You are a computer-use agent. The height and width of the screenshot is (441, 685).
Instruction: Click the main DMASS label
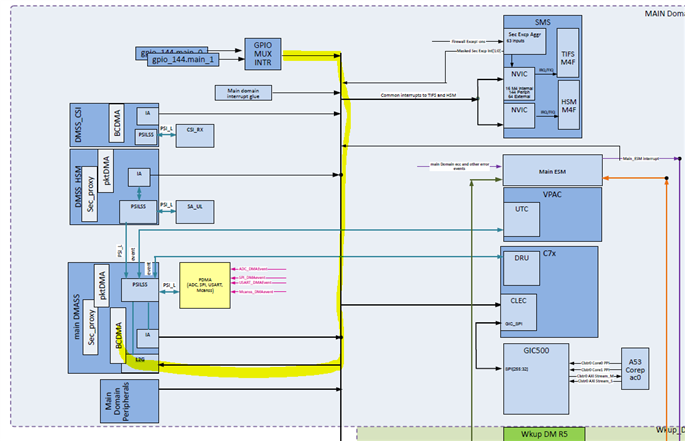77,317
